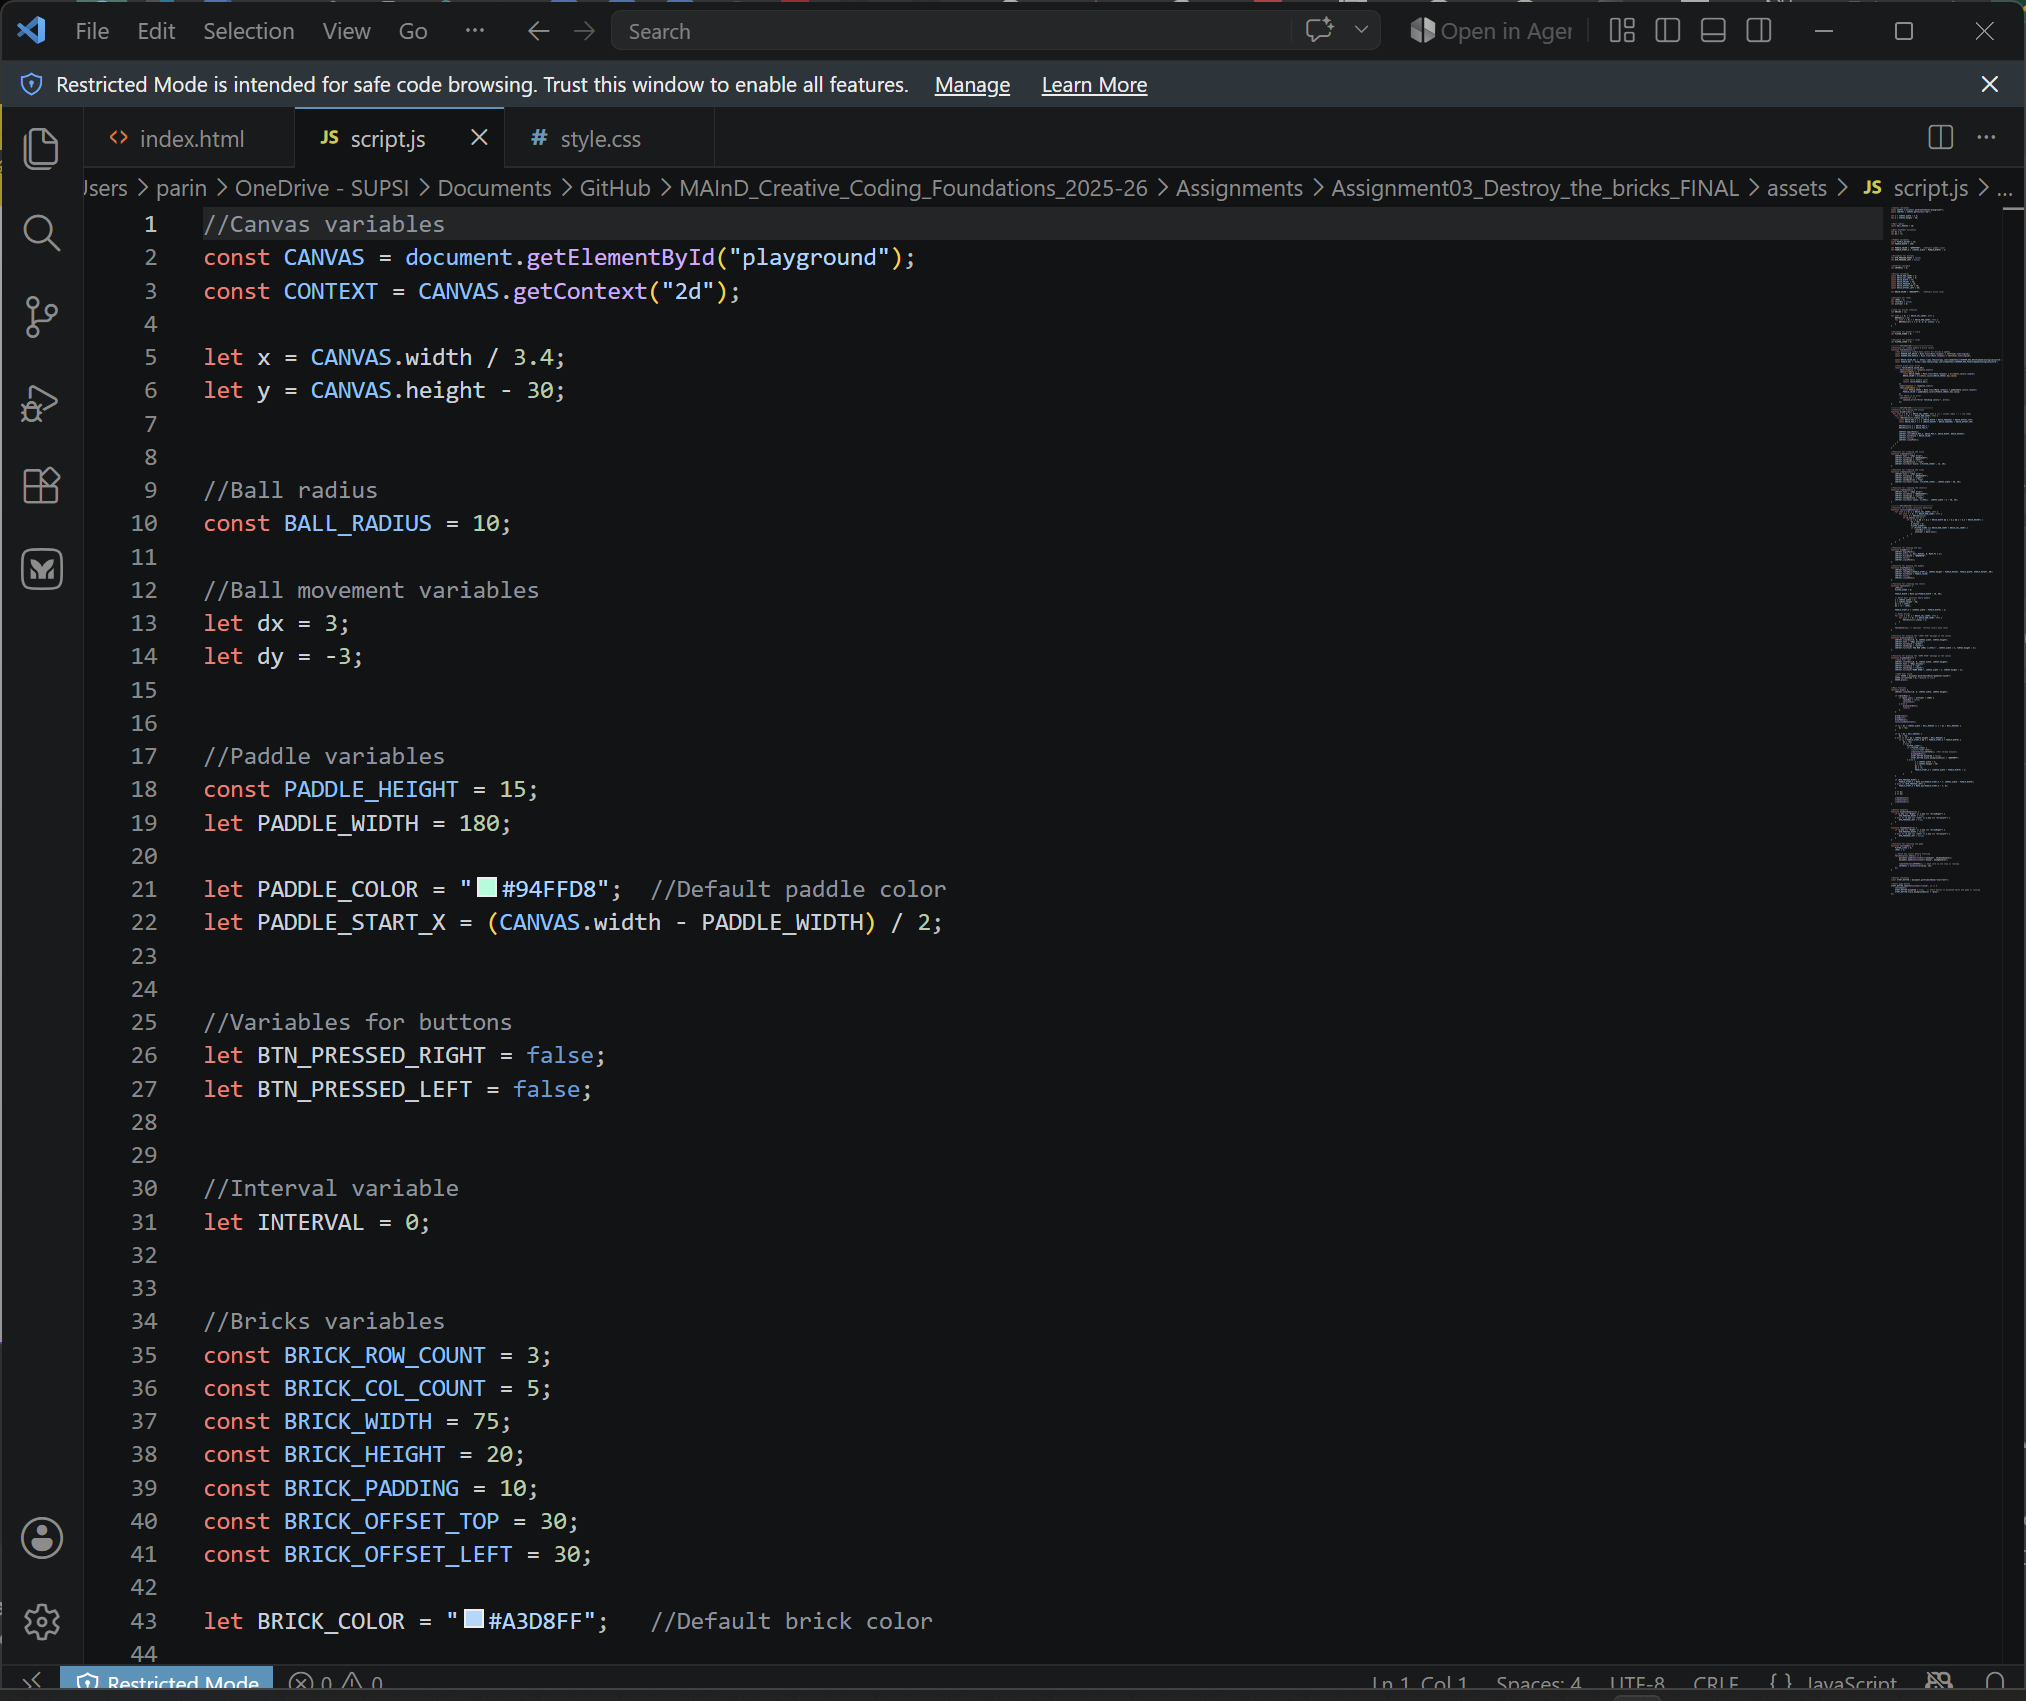Screen dimensions: 2026x1701
Task: Click the Assignment03_Destroy_the_bricks_FINAL breadcrumb
Action: click(x=1535, y=188)
